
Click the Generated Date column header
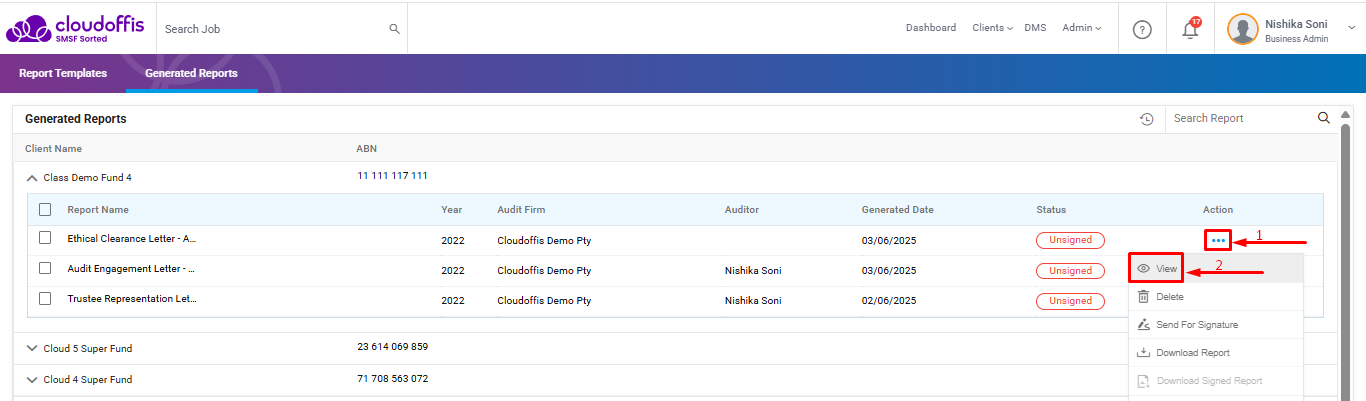898,210
